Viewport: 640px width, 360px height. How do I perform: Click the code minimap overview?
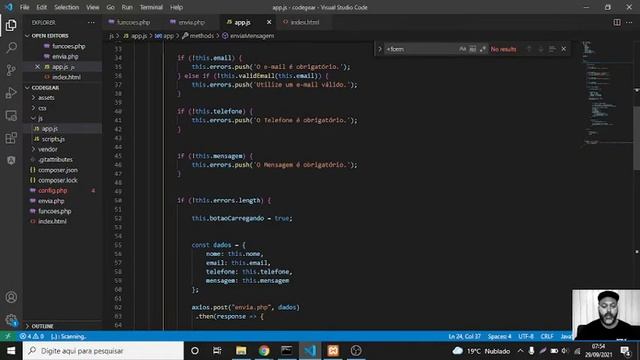(607, 94)
